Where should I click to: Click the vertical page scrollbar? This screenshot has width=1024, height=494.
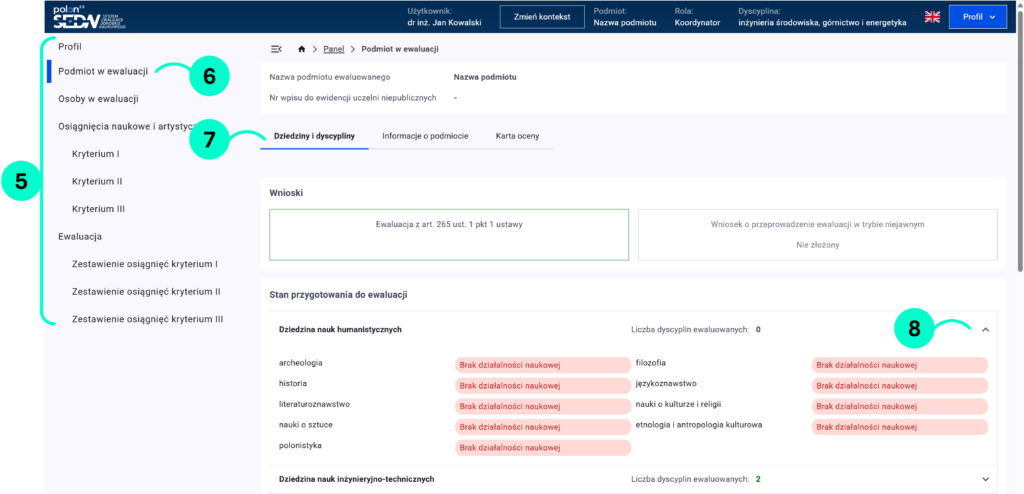coord(1018,150)
